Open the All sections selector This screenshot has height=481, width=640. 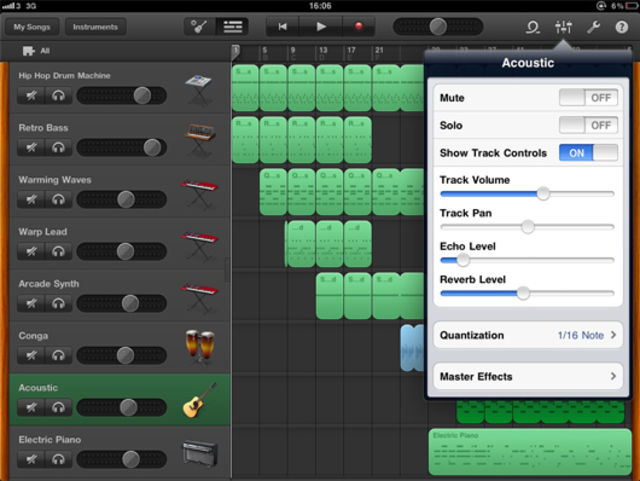(x=37, y=51)
